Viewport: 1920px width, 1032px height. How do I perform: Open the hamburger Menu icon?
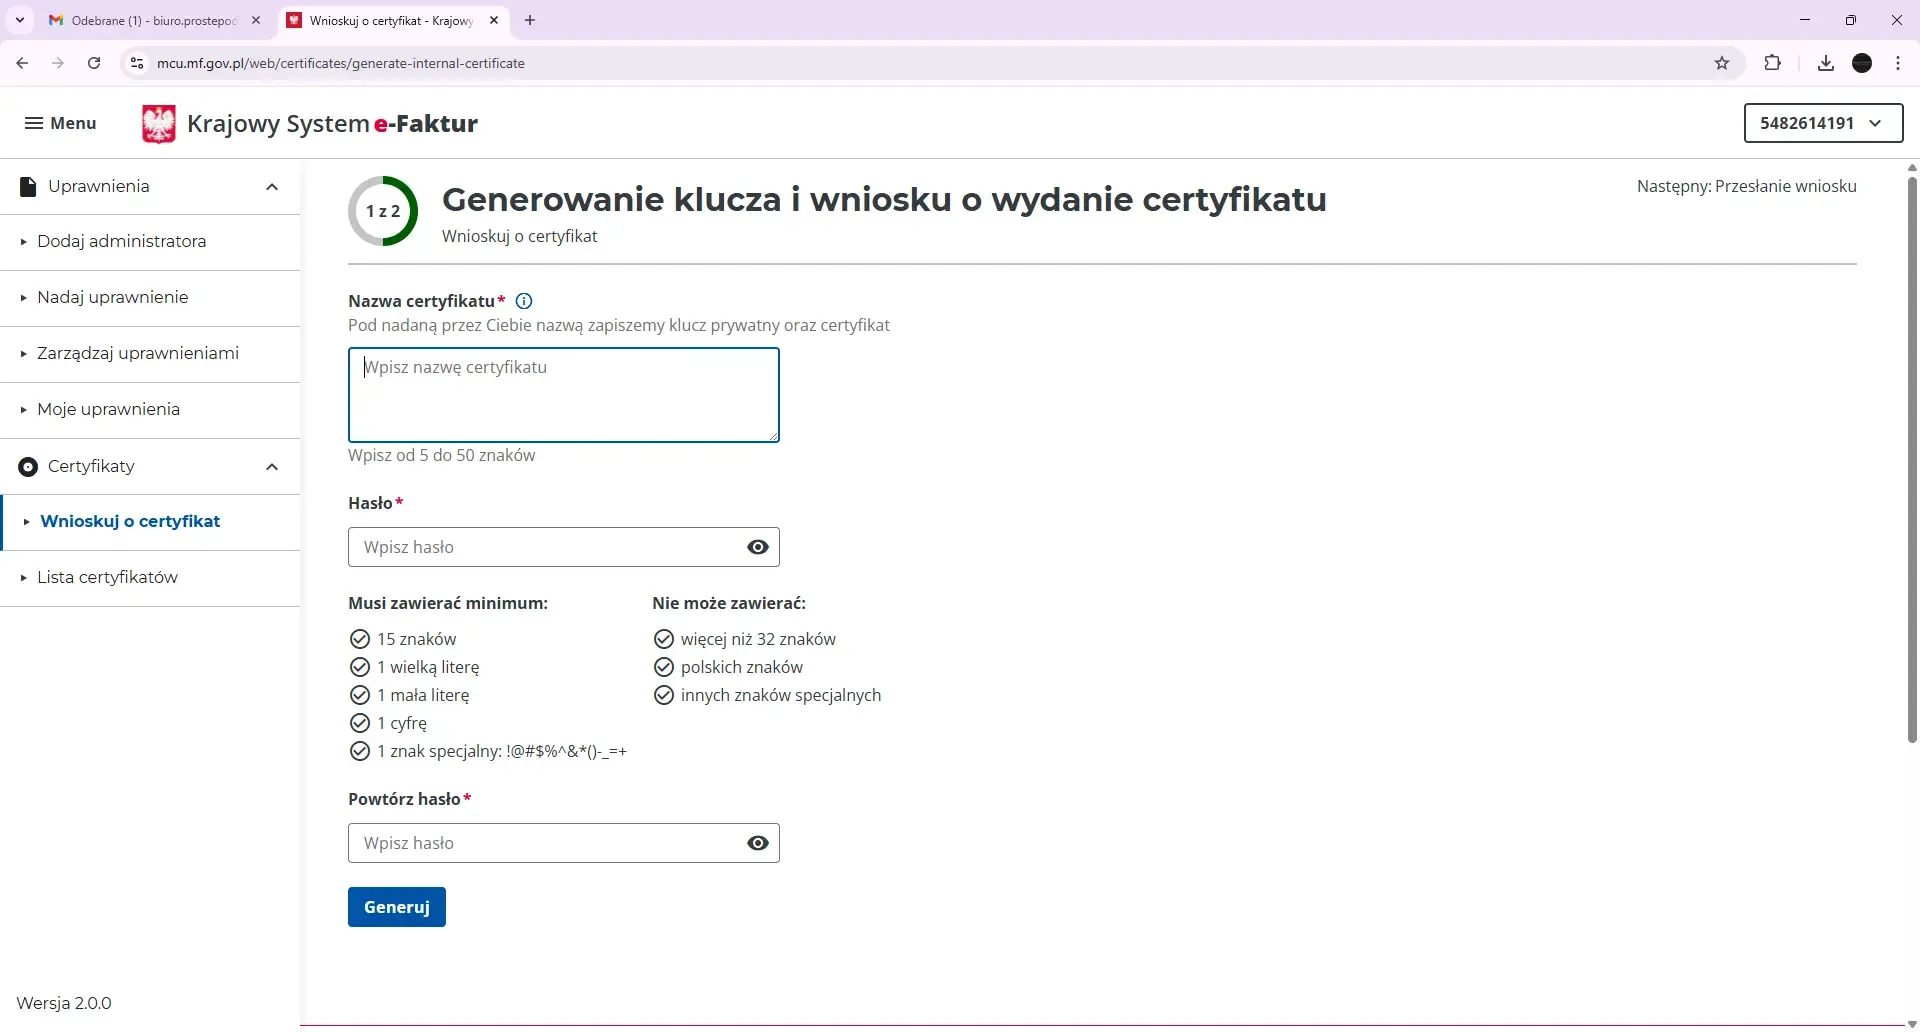(34, 122)
